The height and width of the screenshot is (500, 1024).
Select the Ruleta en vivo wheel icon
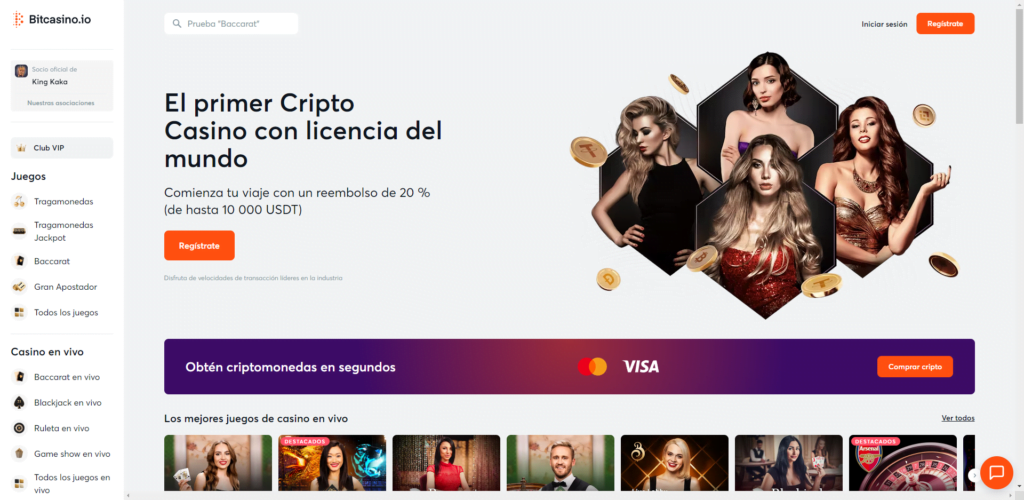click(20, 428)
